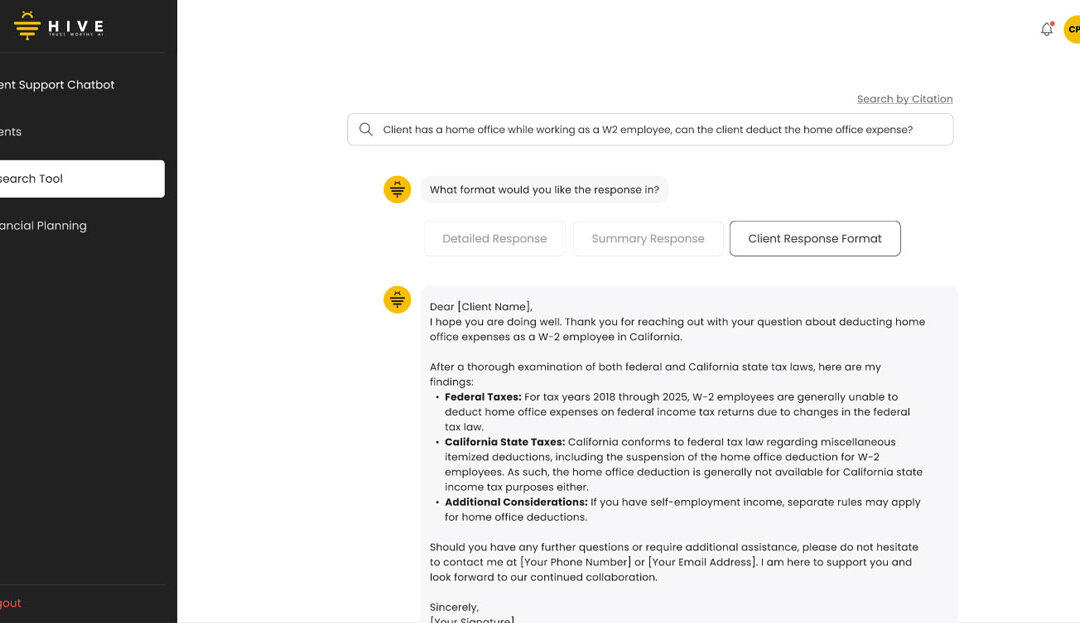Click the format question chat bubble
1080x623 pixels.
545,189
